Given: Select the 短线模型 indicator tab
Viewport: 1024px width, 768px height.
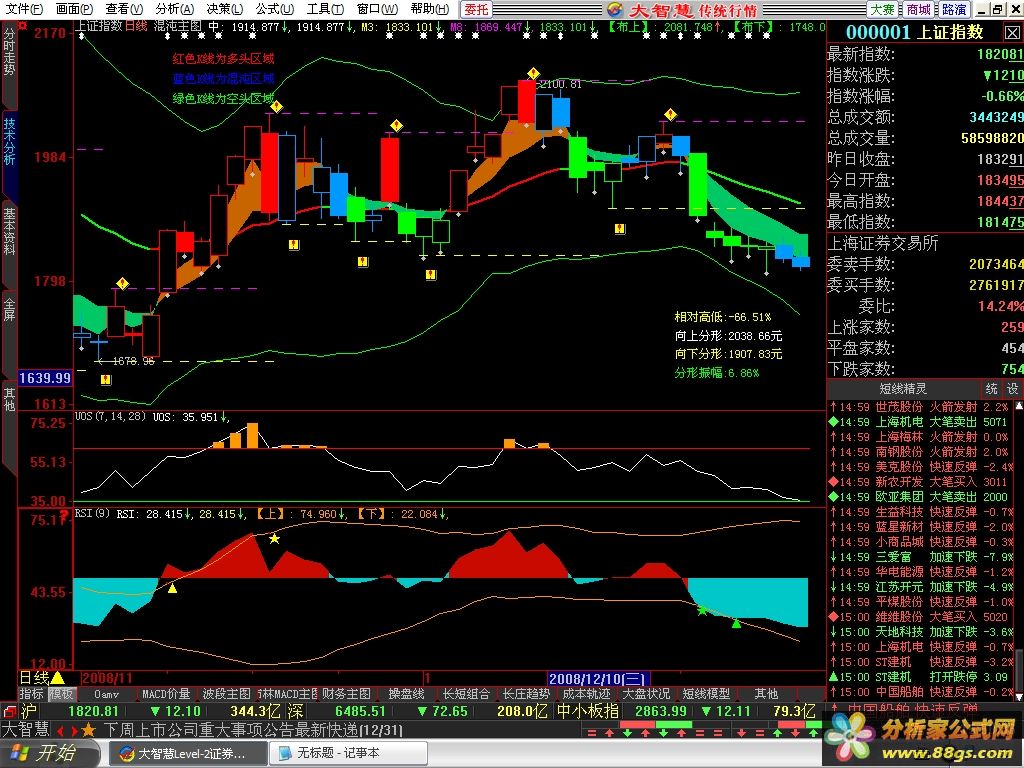Looking at the screenshot, I should point(706,694).
